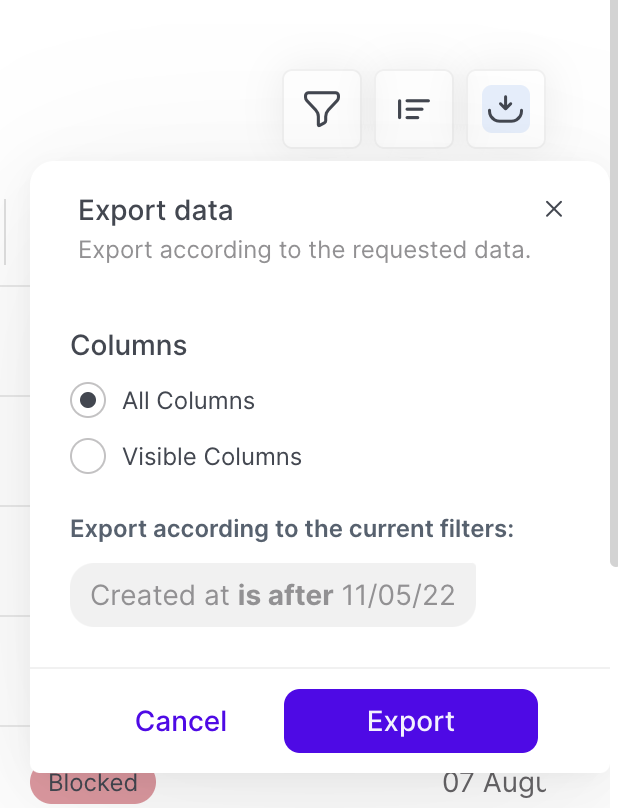Close the Export data dialog with X
This screenshot has width=618, height=808.
[554, 209]
